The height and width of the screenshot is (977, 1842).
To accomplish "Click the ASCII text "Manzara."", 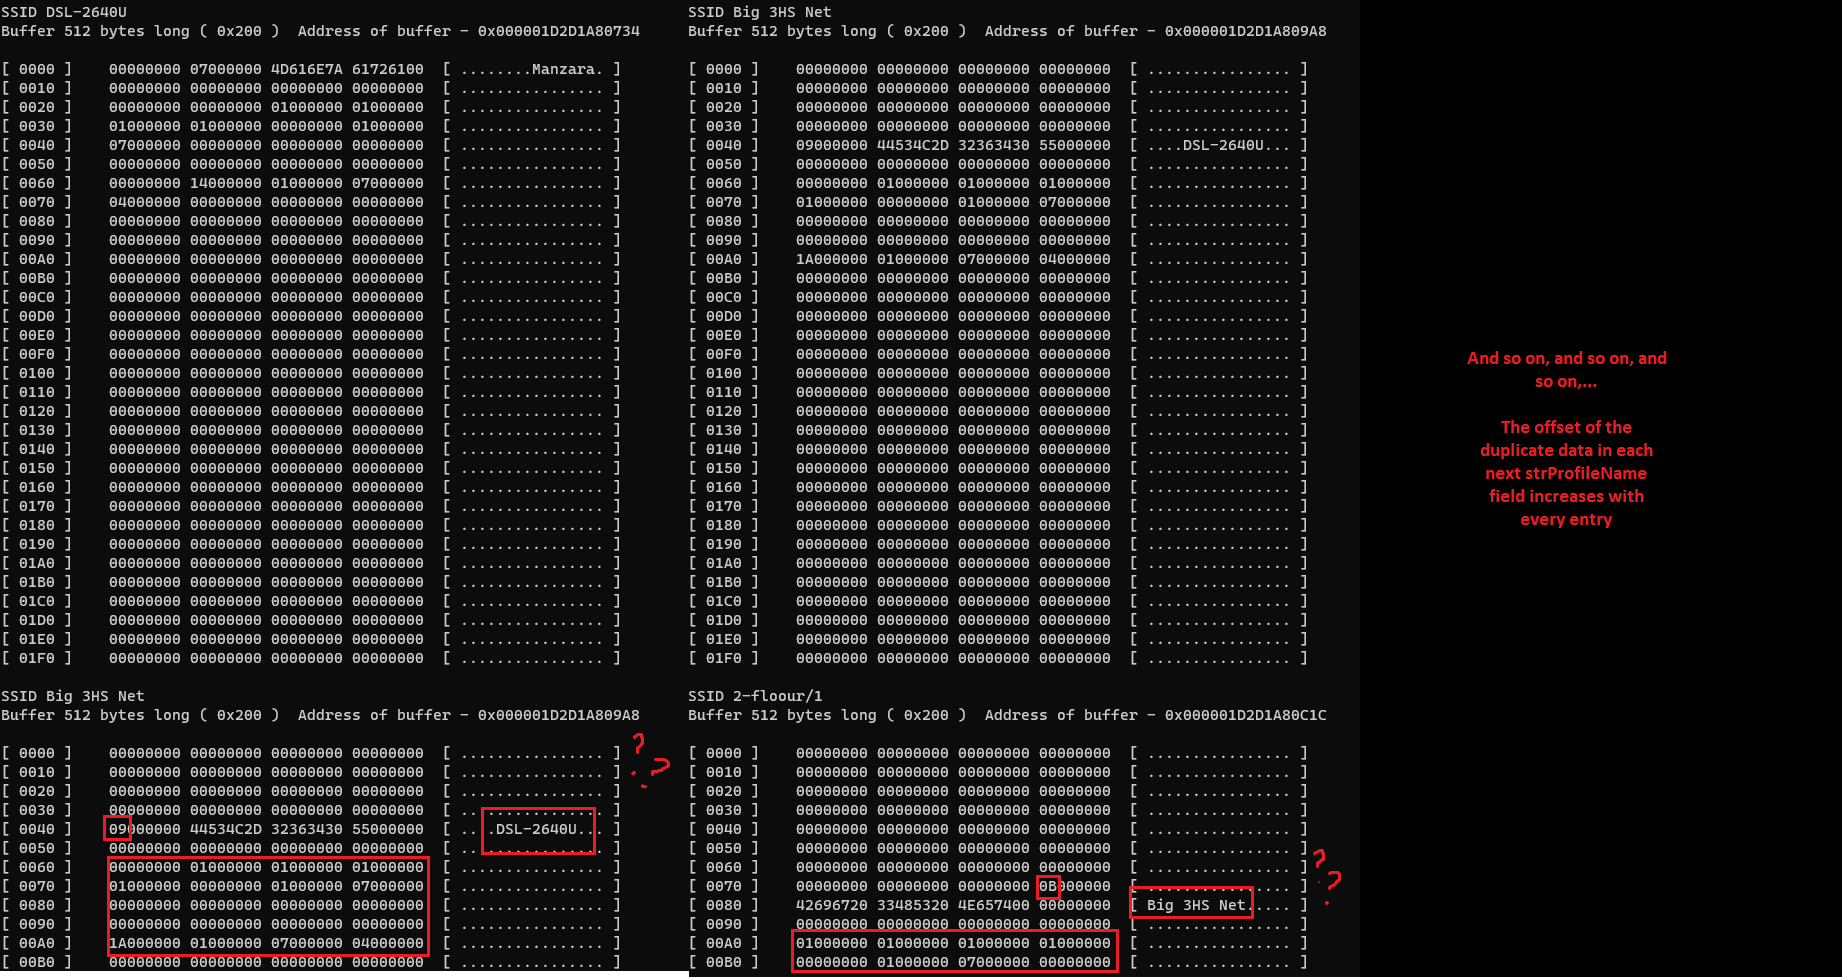I will click(x=568, y=69).
